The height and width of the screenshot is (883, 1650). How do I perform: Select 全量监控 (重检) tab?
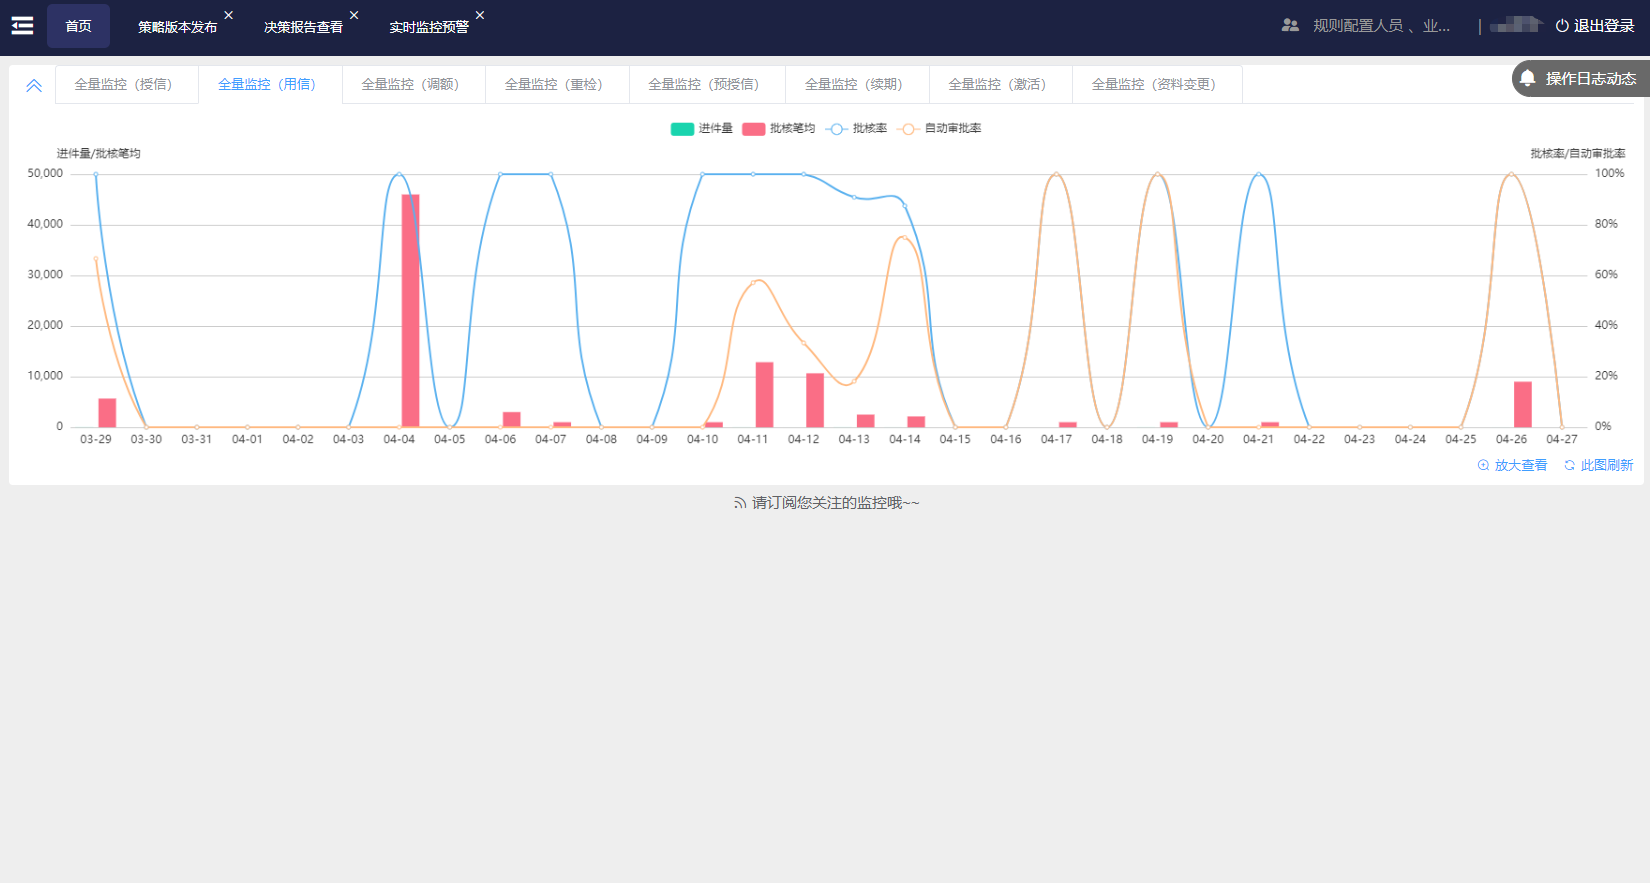pyautogui.click(x=557, y=85)
